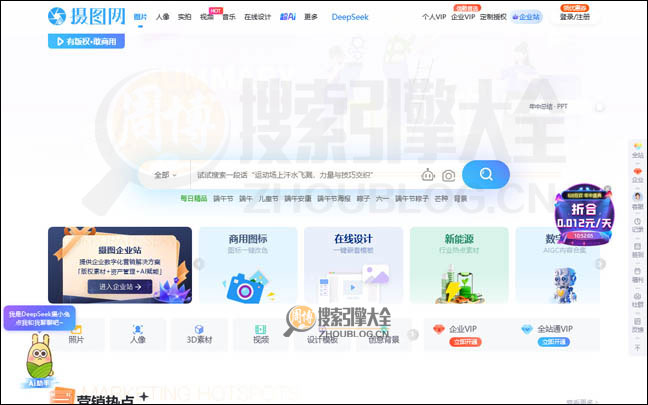Click the 端午安康 keyword

[298, 199]
